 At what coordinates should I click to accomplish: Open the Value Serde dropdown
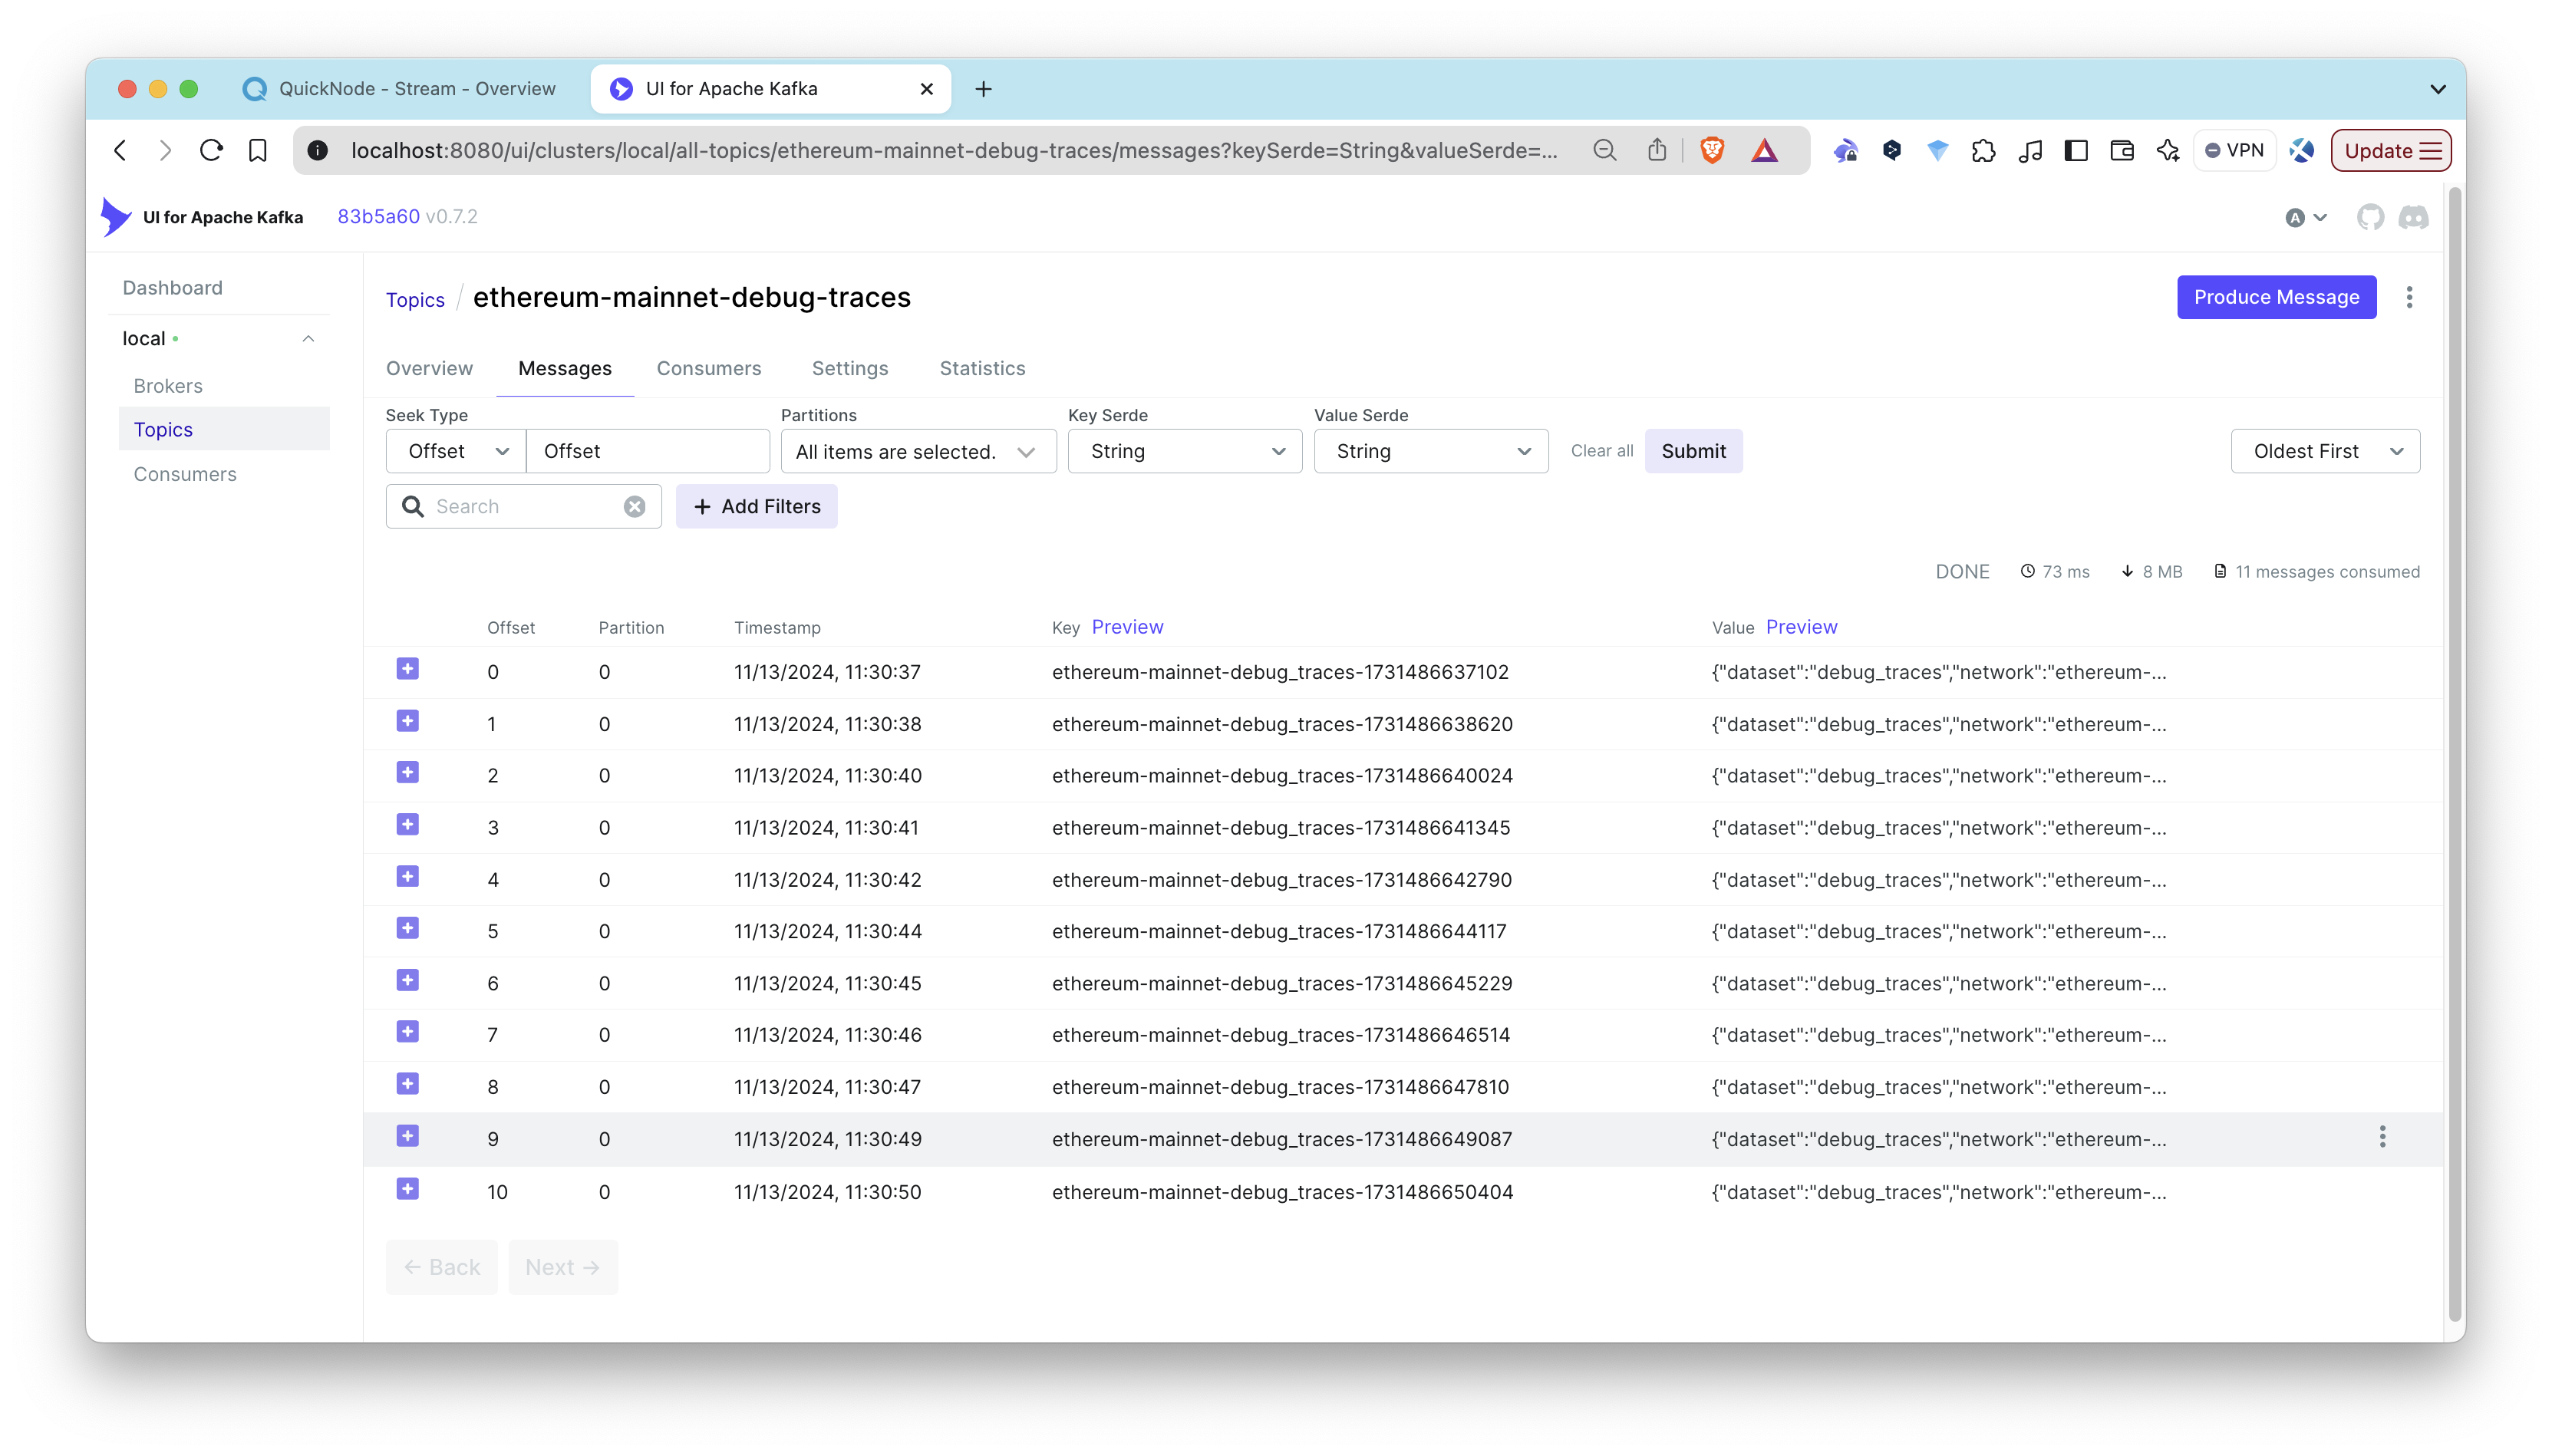tap(1431, 452)
